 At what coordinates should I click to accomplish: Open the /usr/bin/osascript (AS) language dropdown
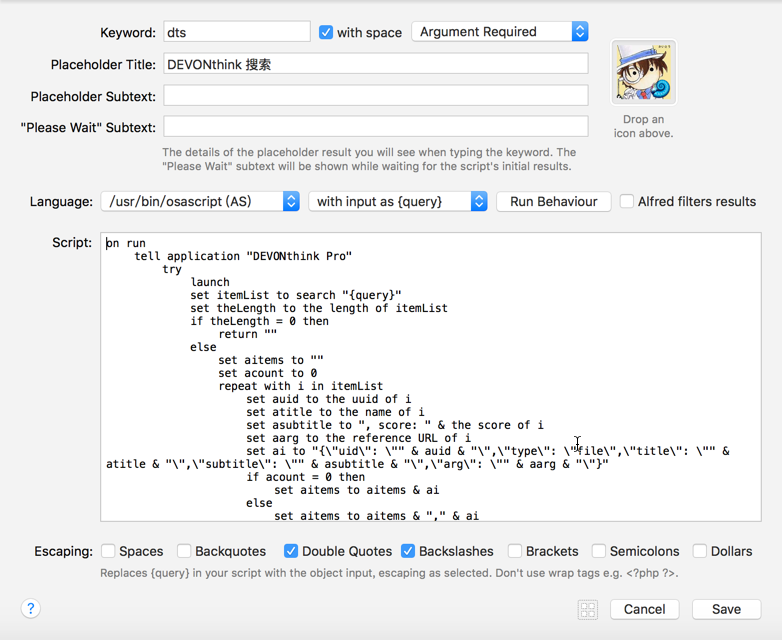(x=200, y=202)
